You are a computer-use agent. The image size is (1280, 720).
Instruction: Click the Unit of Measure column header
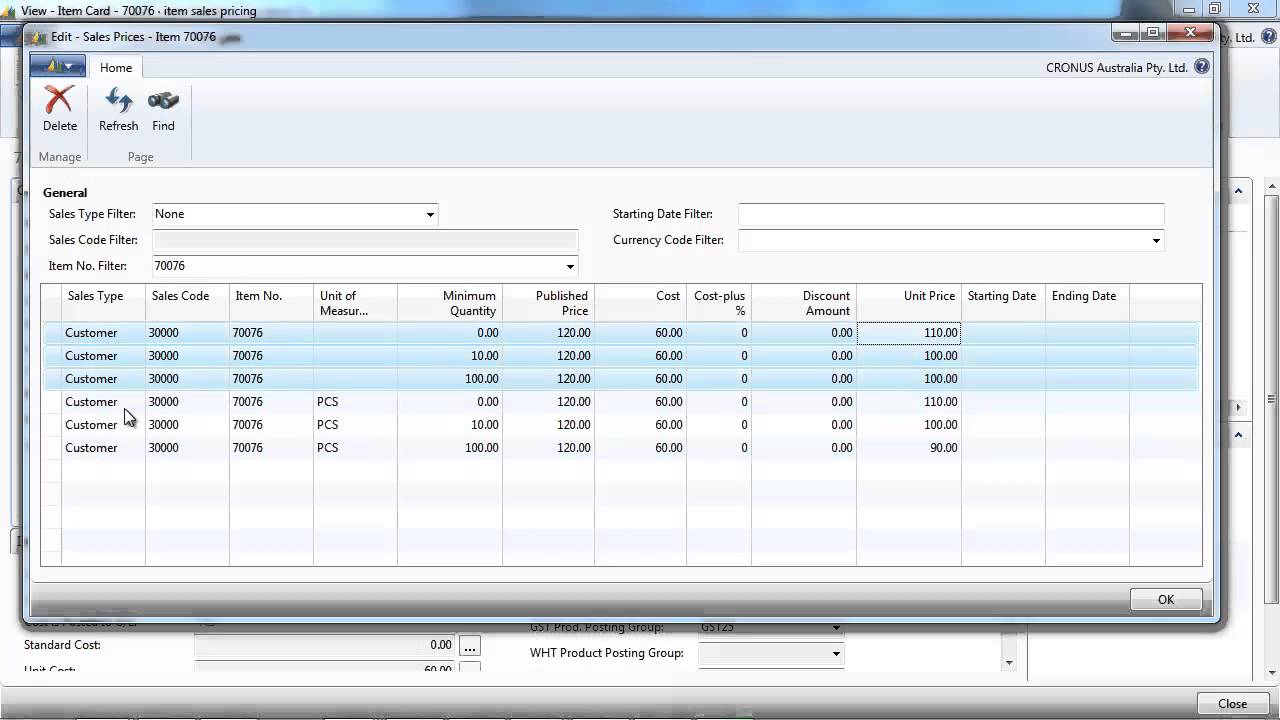pos(355,303)
